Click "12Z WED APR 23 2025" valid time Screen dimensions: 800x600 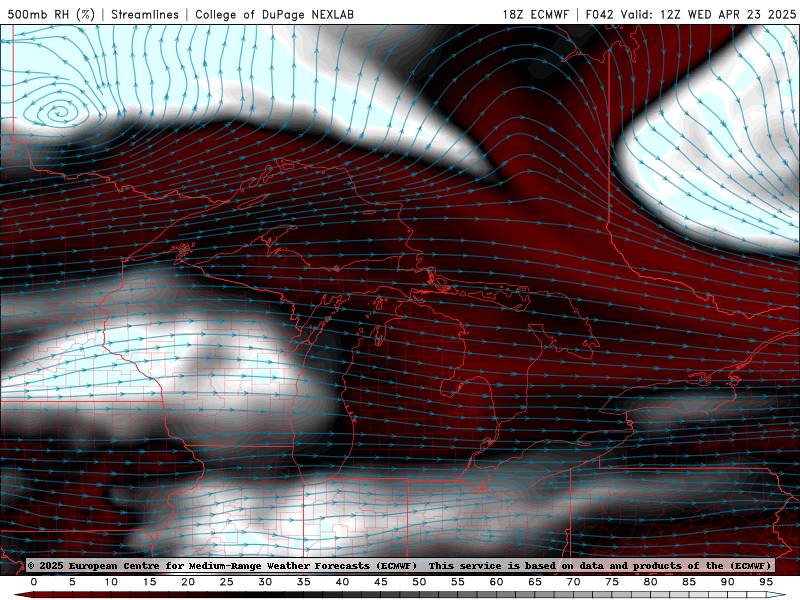click(x=728, y=14)
